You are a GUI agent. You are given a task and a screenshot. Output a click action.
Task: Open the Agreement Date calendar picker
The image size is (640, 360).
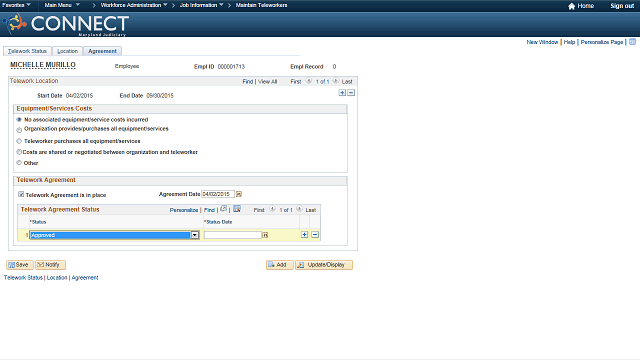point(239,194)
